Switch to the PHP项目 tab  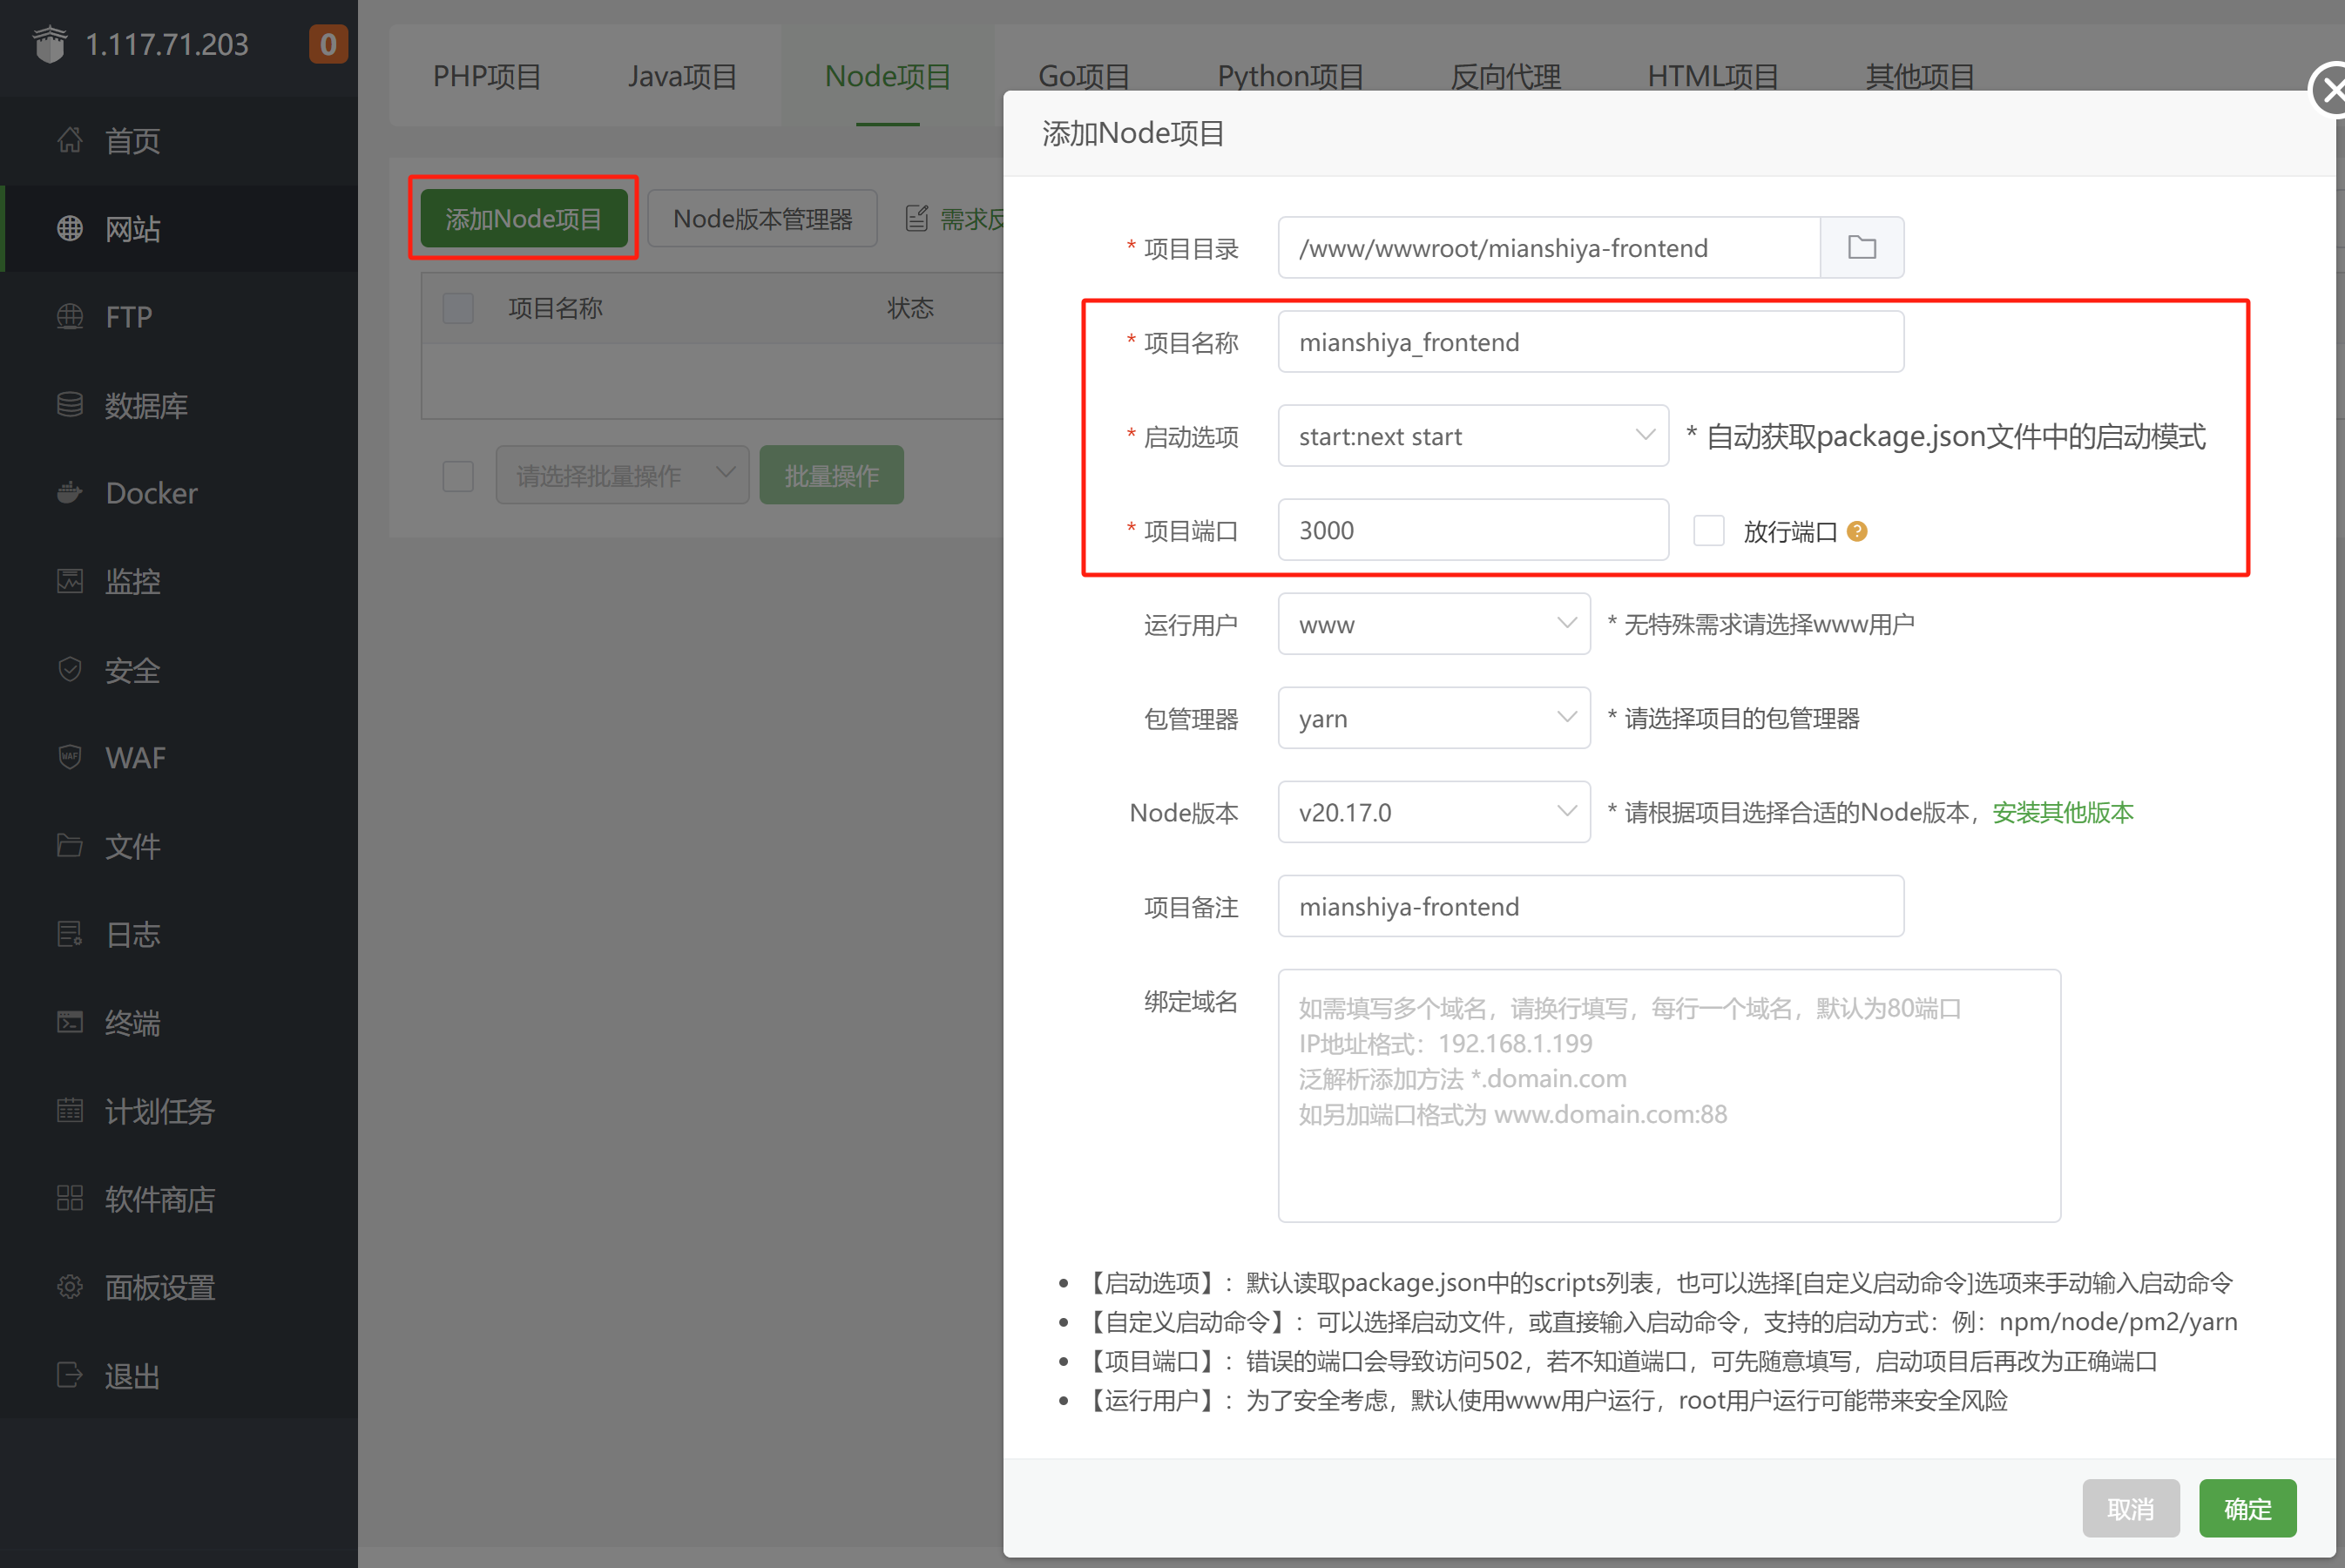click(x=487, y=76)
